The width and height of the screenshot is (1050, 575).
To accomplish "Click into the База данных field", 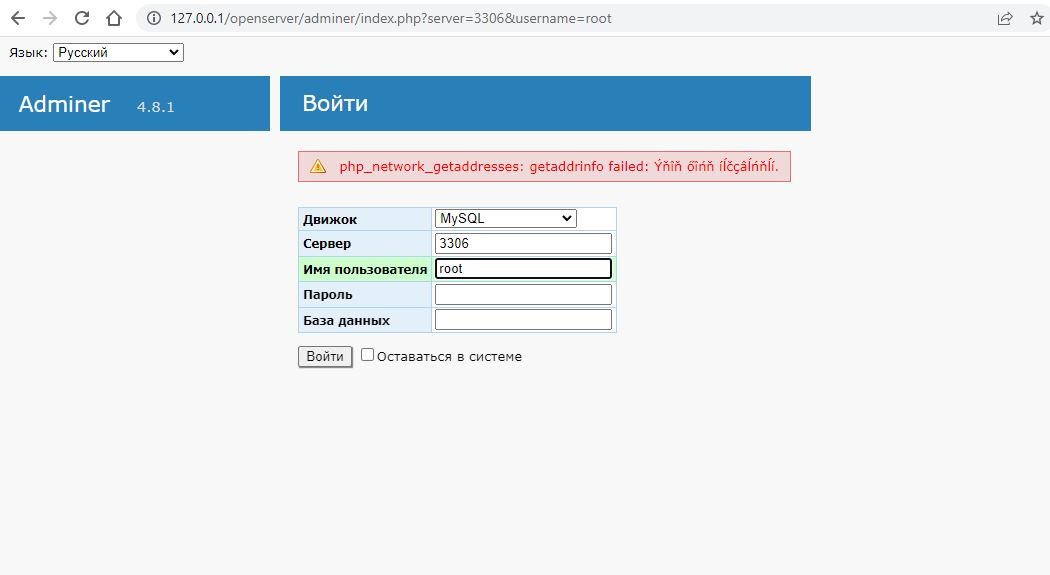I will coord(522,320).
